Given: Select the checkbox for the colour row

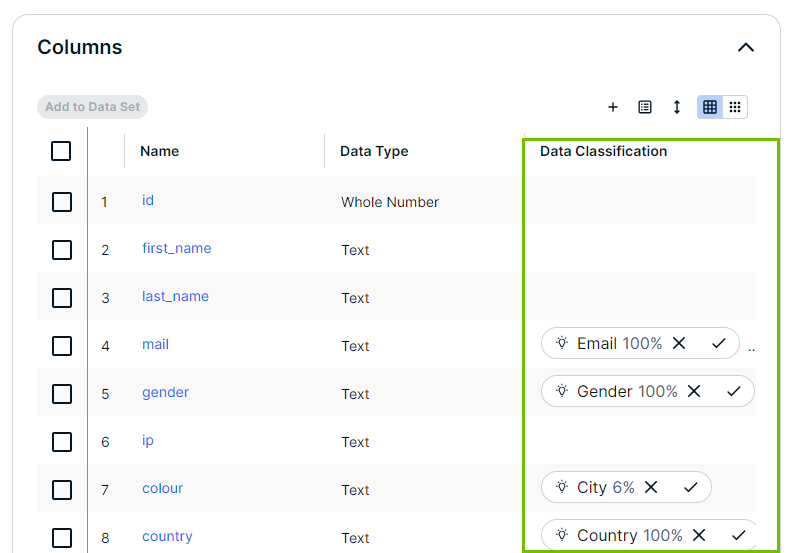Looking at the screenshot, I should [x=62, y=490].
